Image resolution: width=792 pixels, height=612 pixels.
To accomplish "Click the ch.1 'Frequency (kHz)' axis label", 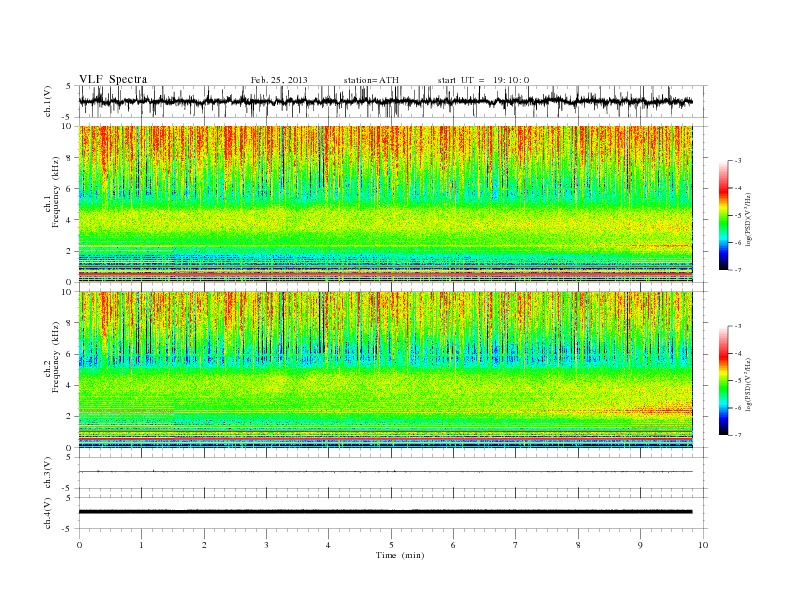I will [56, 192].
